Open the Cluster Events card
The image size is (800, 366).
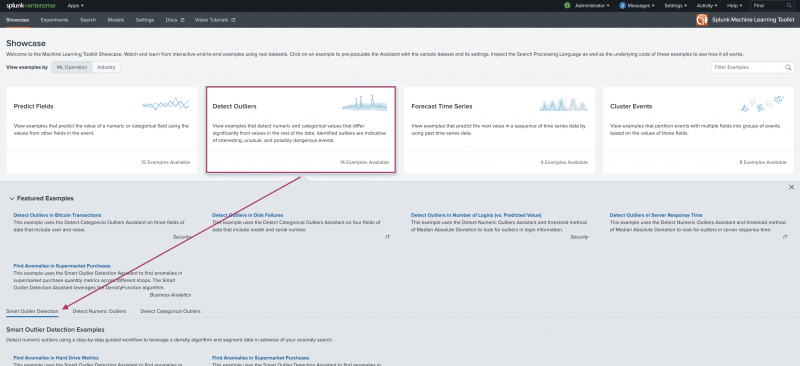(x=698, y=130)
